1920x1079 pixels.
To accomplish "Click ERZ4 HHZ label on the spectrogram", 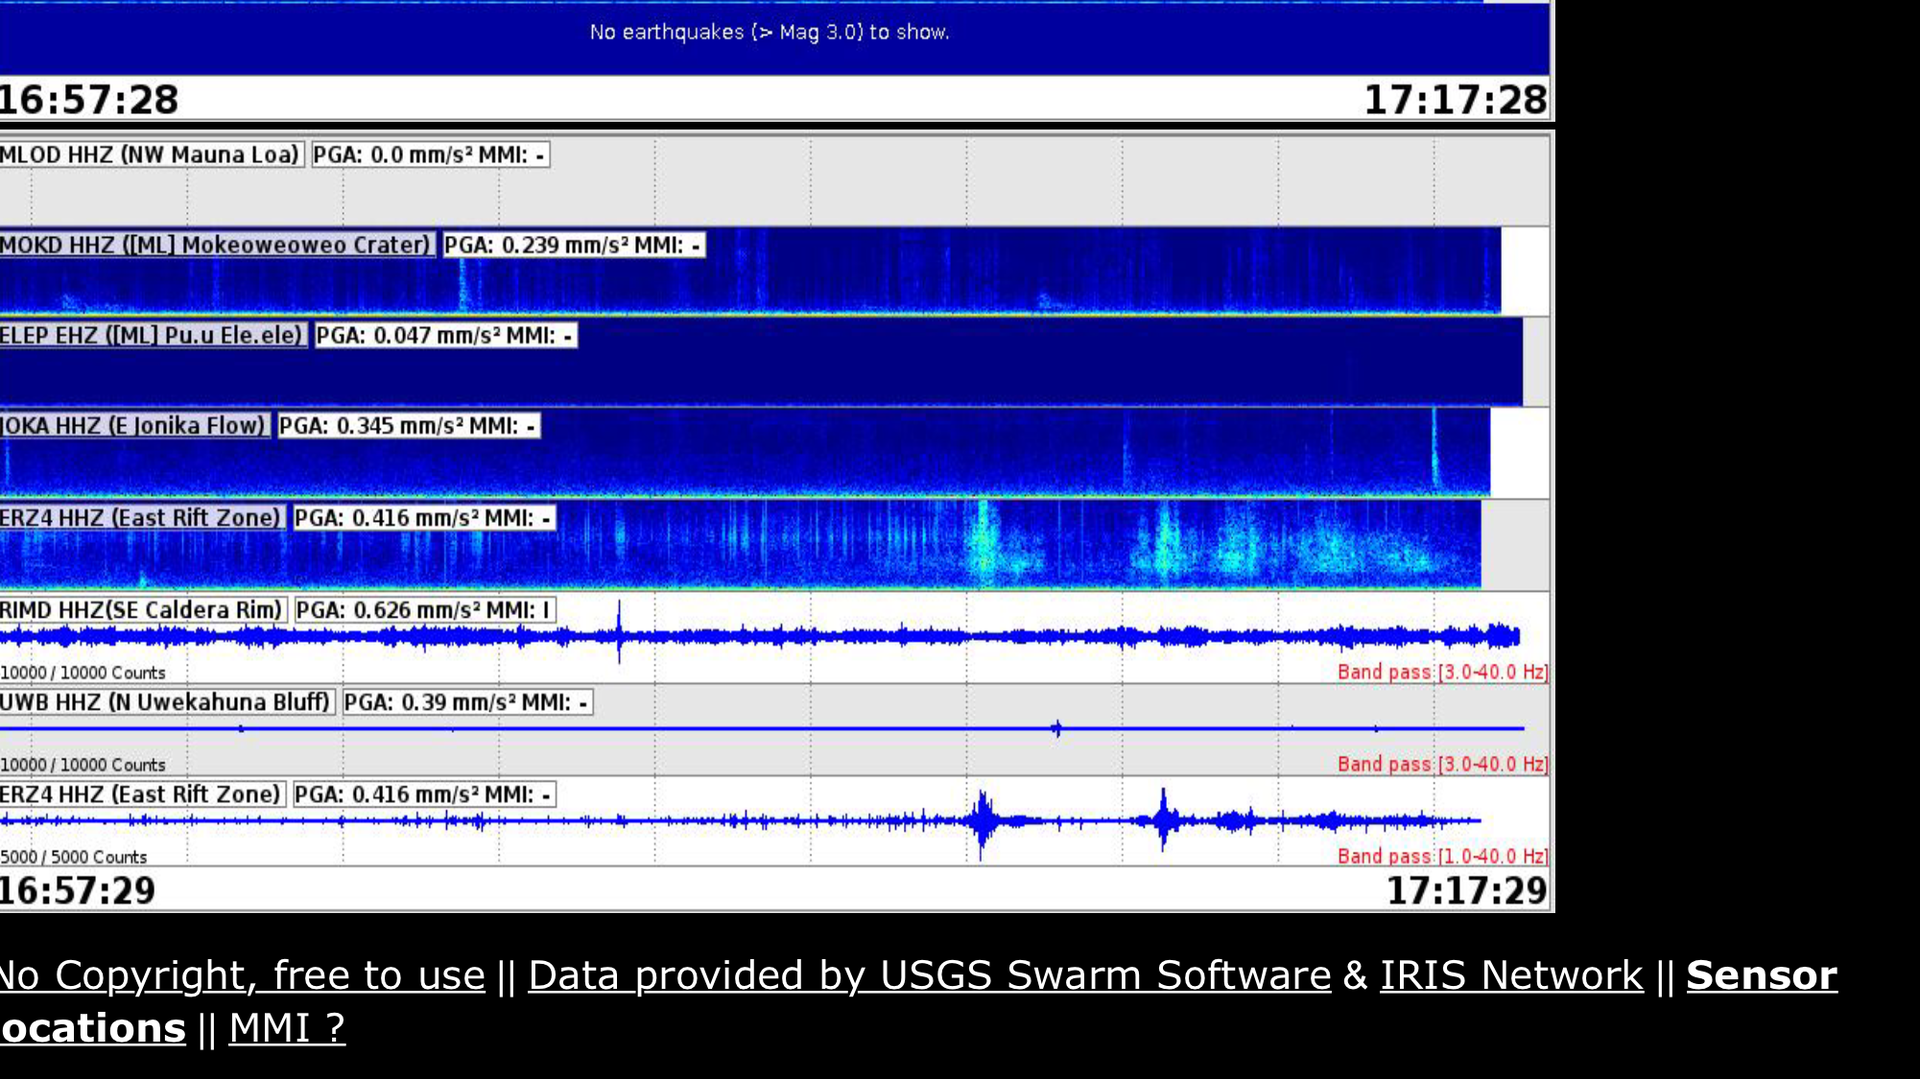I will pos(141,518).
